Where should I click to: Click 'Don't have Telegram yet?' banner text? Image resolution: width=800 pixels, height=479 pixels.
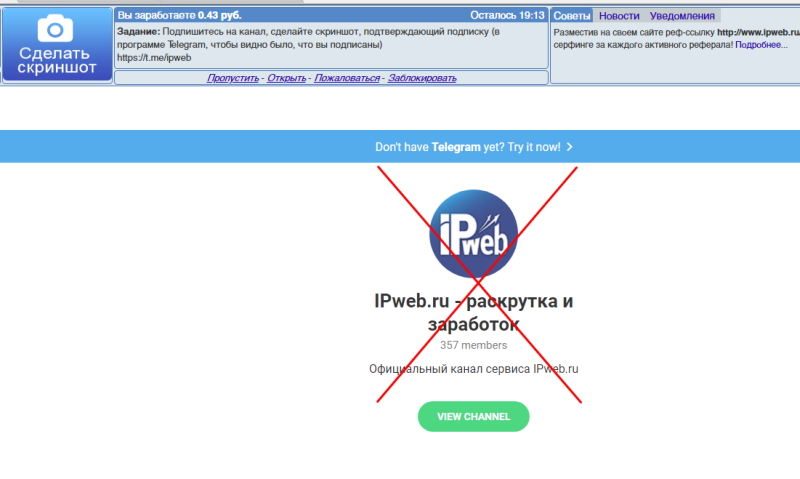coord(467,146)
